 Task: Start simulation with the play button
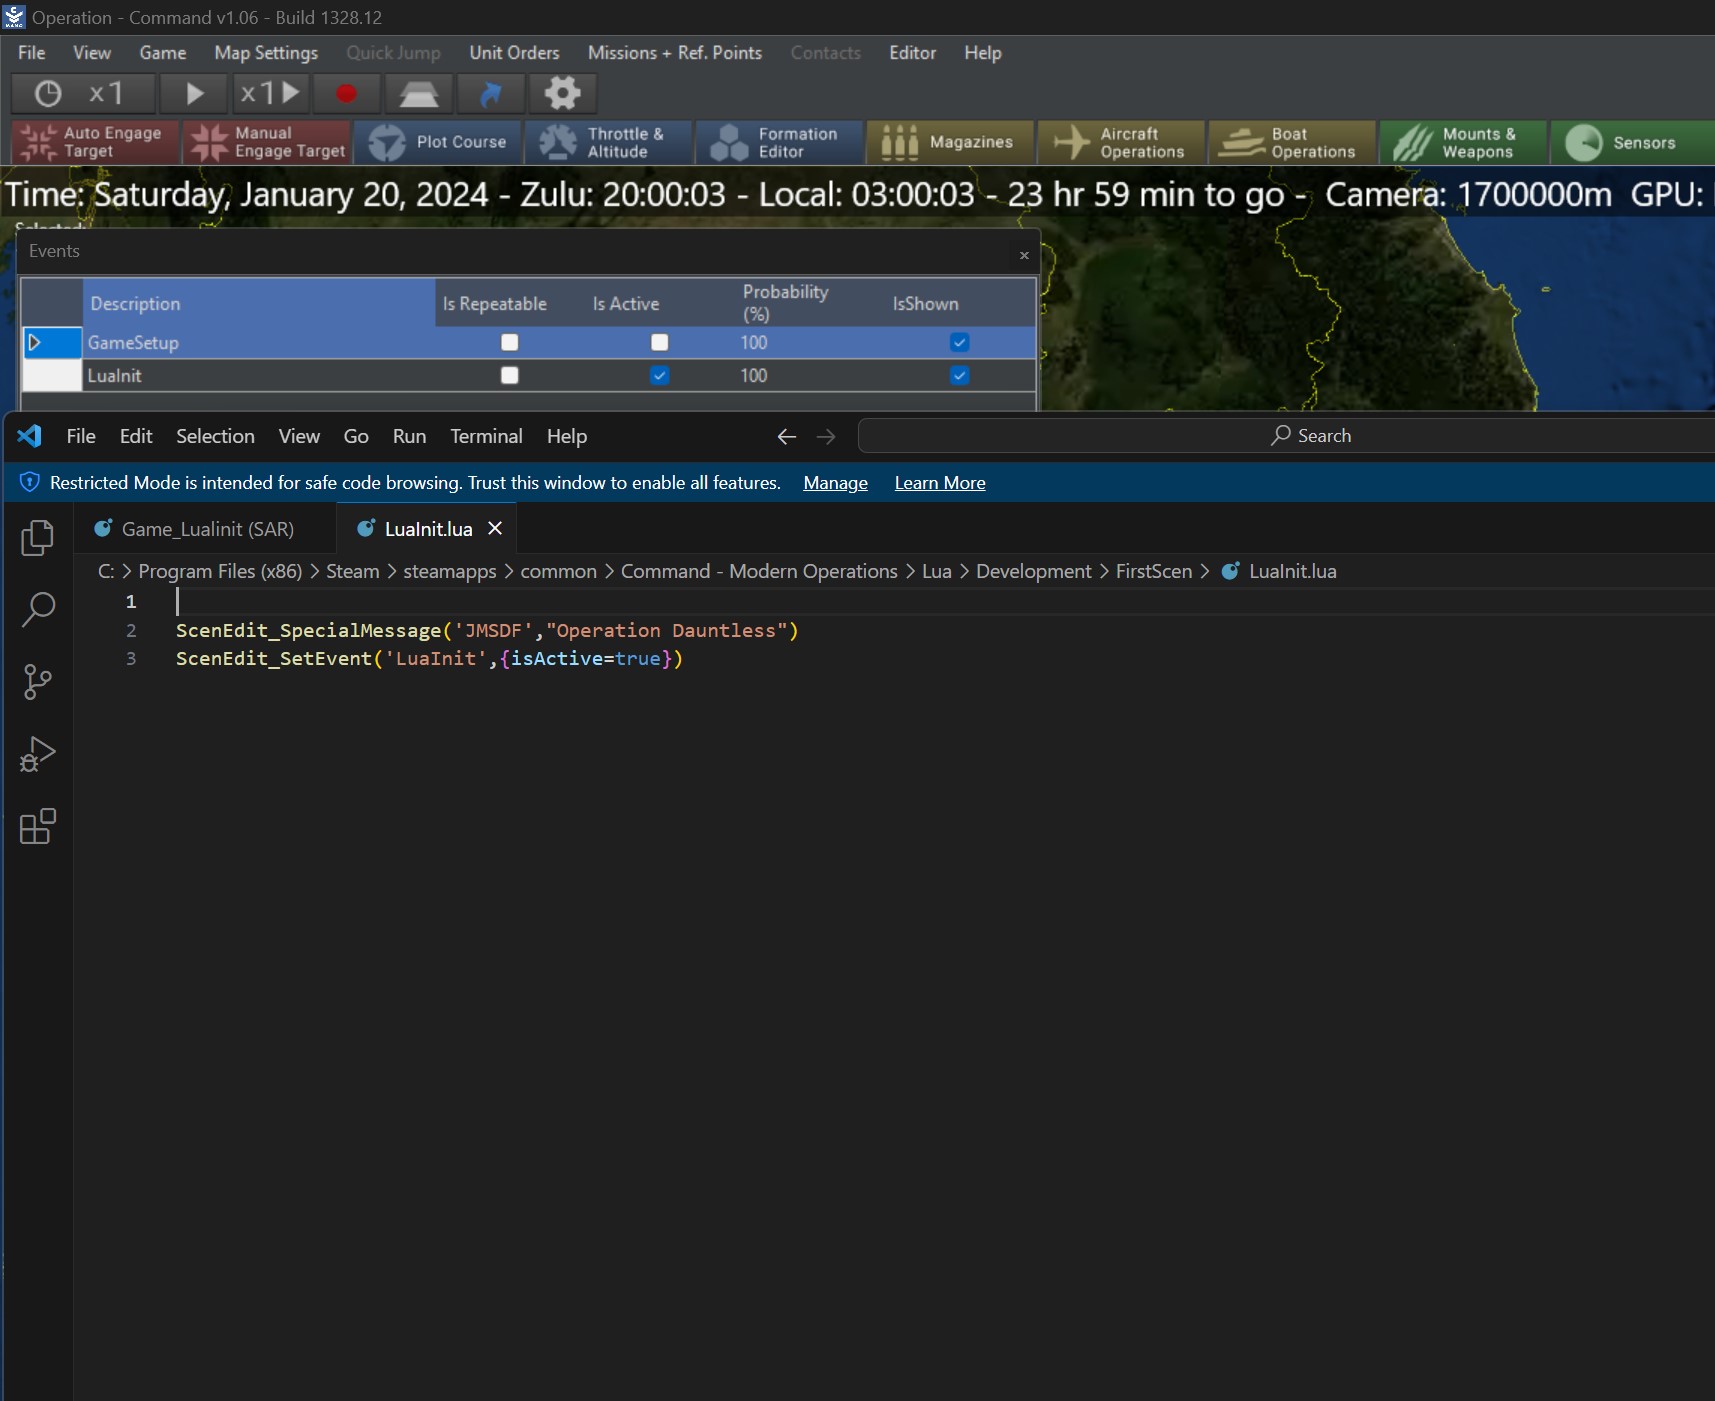click(195, 94)
